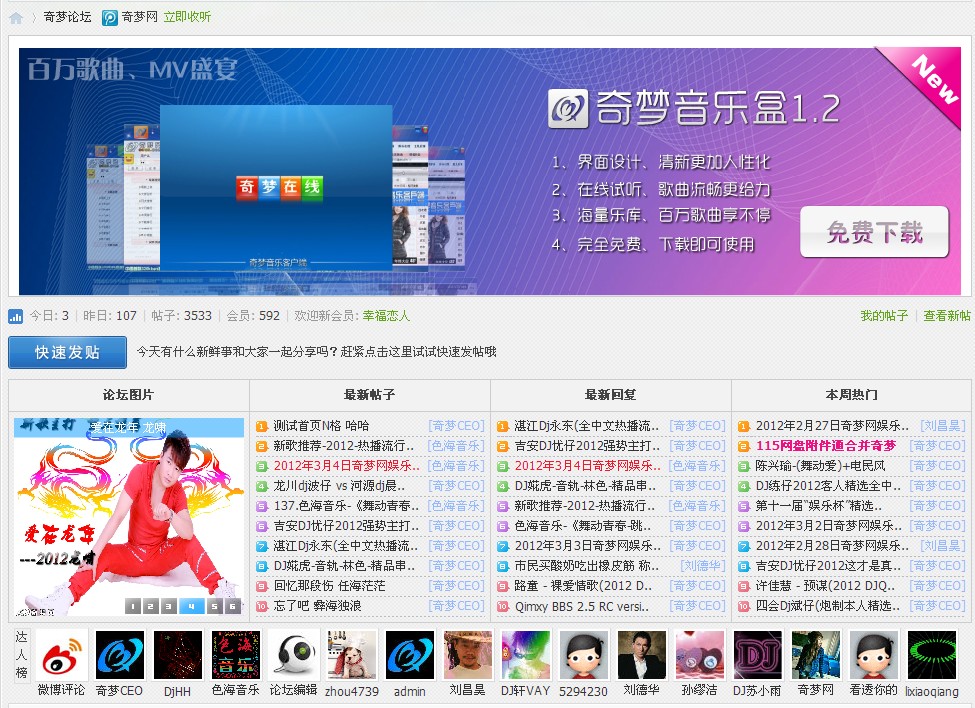This screenshot has height=708, width=975.
Task: Click the 免费下载 banner button
Action: point(874,232)
